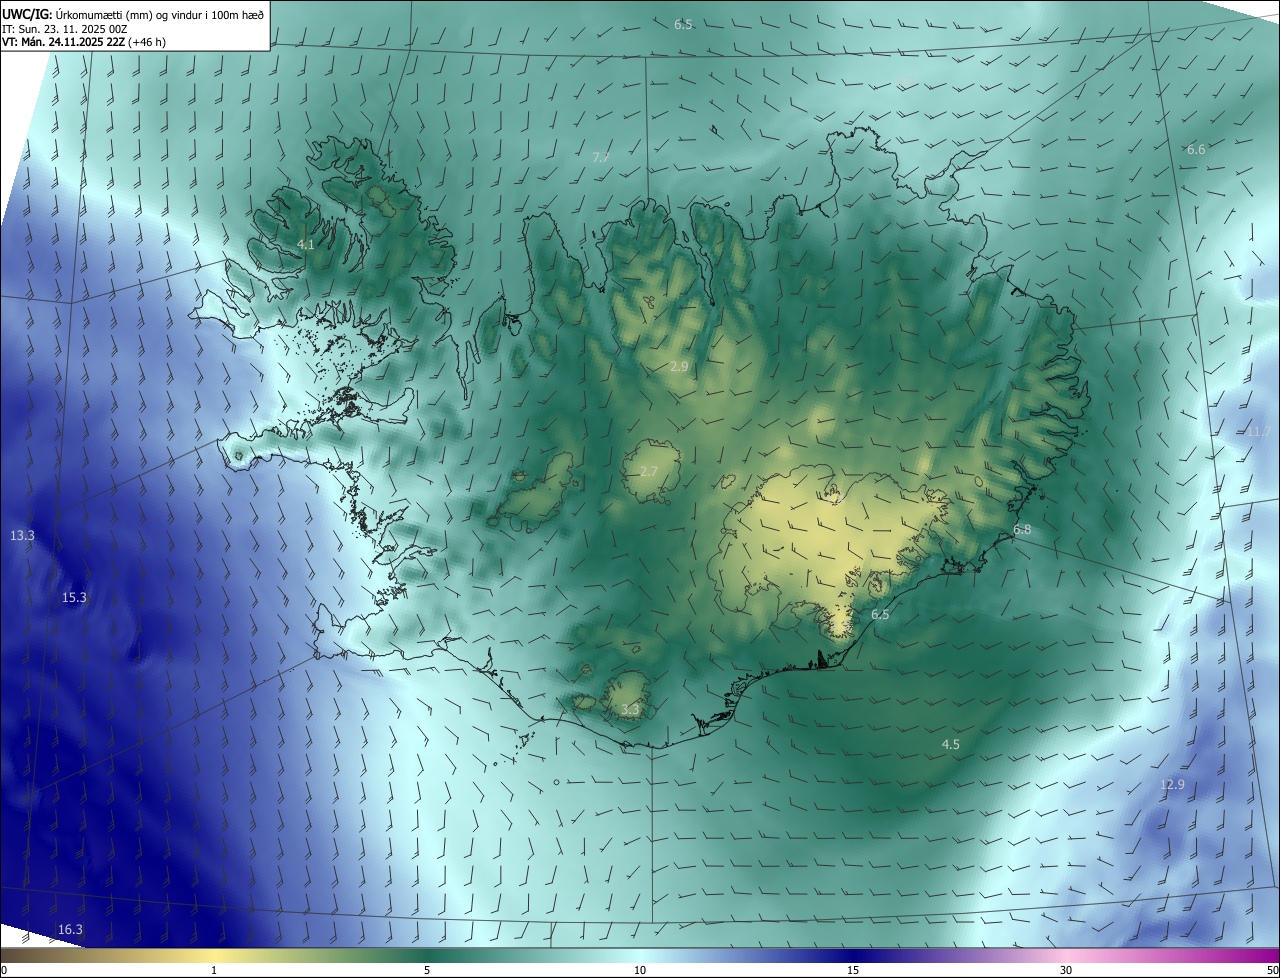Click the 13.3 value label
Image resolution: width=1280 pixels, height=978 pixels.
point(22,536)
